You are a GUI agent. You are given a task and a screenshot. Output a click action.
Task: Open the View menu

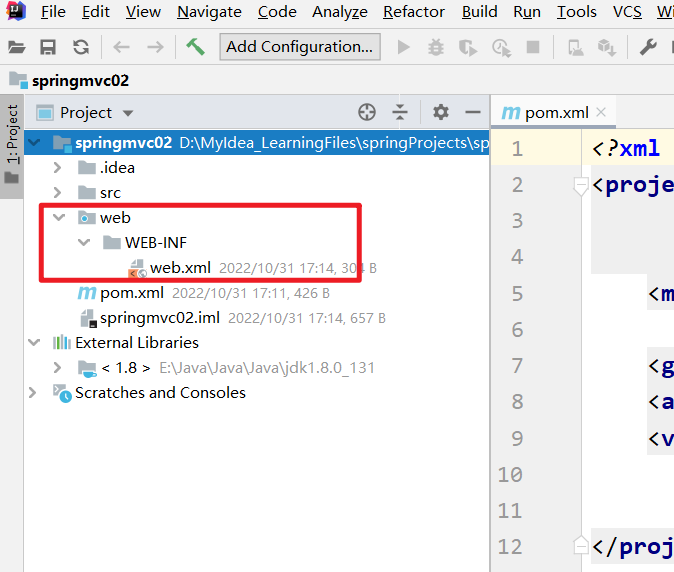143,12
